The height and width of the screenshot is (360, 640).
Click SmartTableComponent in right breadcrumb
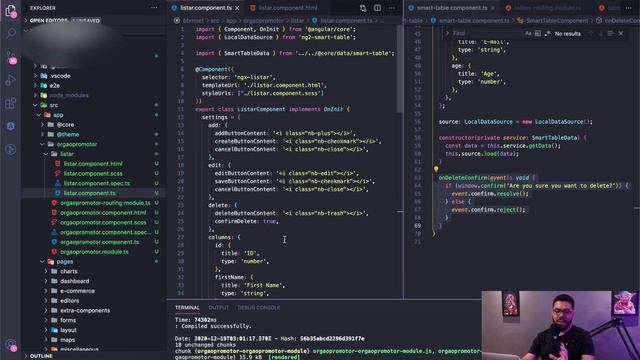557,21
